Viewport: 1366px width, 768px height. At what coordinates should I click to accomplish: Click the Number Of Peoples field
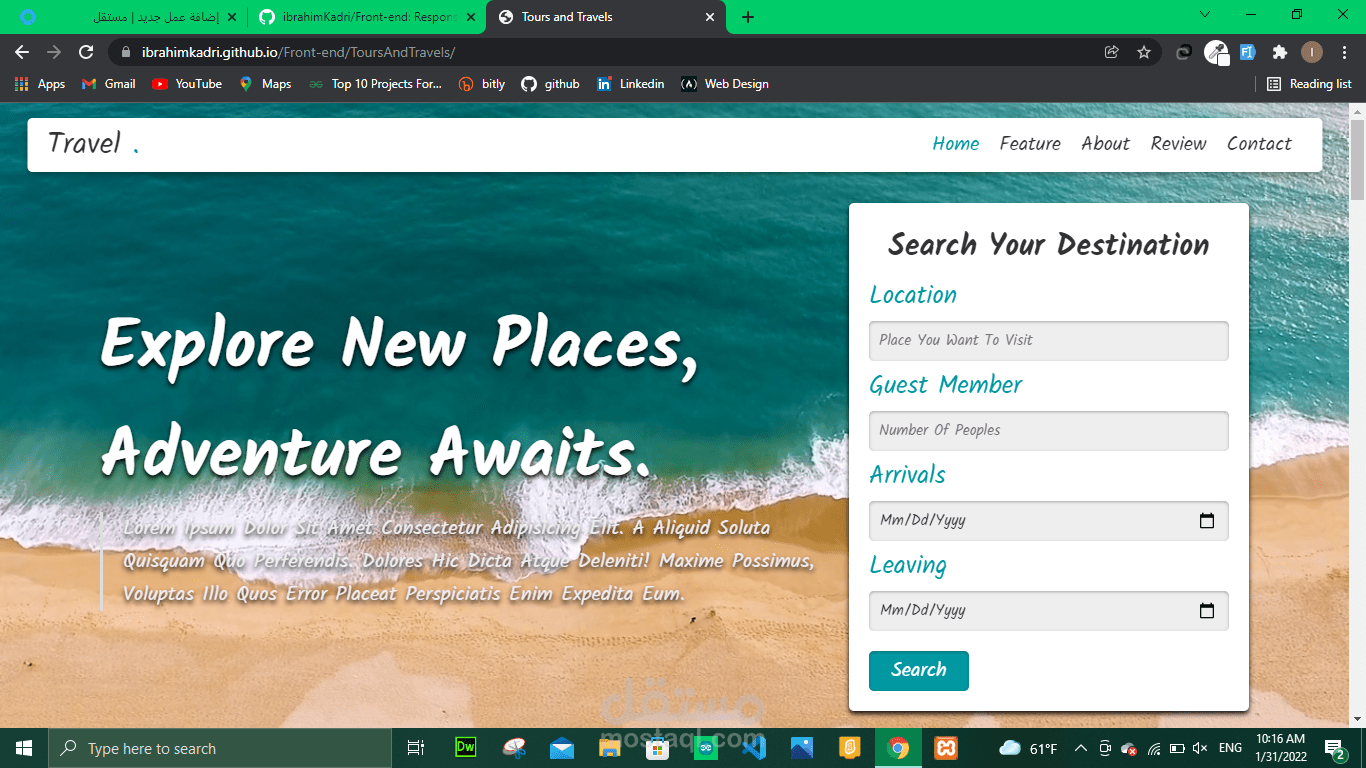click(x=1048, y=430)
